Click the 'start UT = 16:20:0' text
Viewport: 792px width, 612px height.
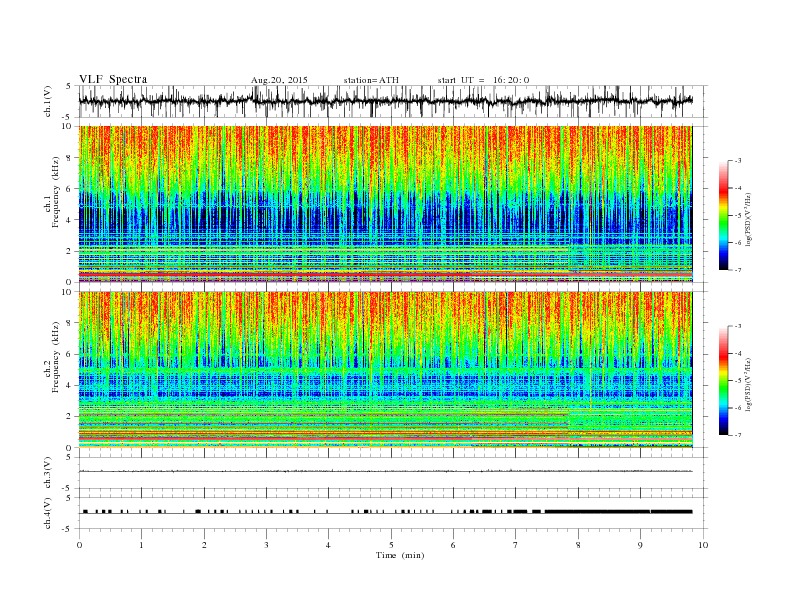[483, 80]
